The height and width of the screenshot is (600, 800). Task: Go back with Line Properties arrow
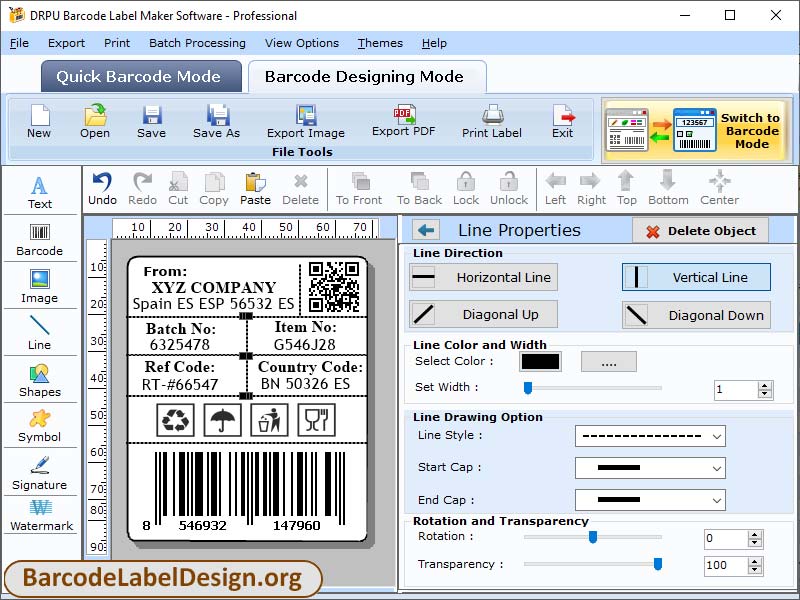point(426,230)
